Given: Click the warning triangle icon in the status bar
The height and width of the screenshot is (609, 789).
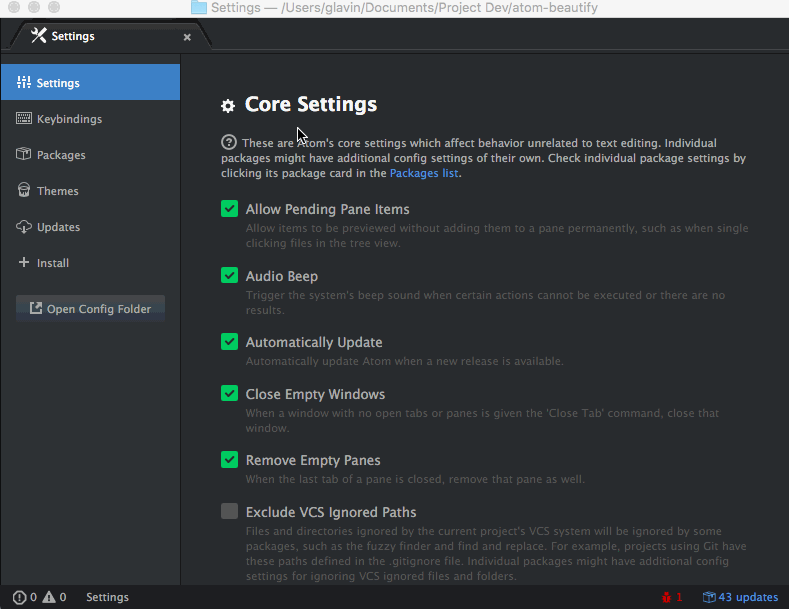Looking at the screenshot, I should tap(49, 597).
